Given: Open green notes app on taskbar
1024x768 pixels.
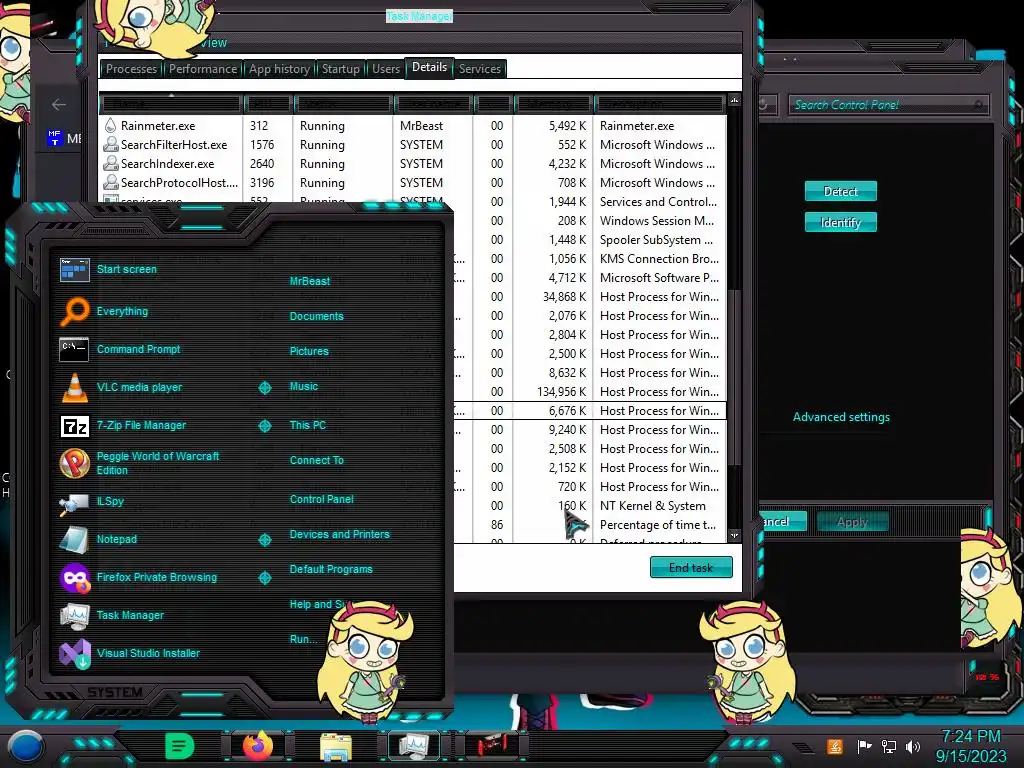Looking at the screenshot, I should [x=180, y=746].
